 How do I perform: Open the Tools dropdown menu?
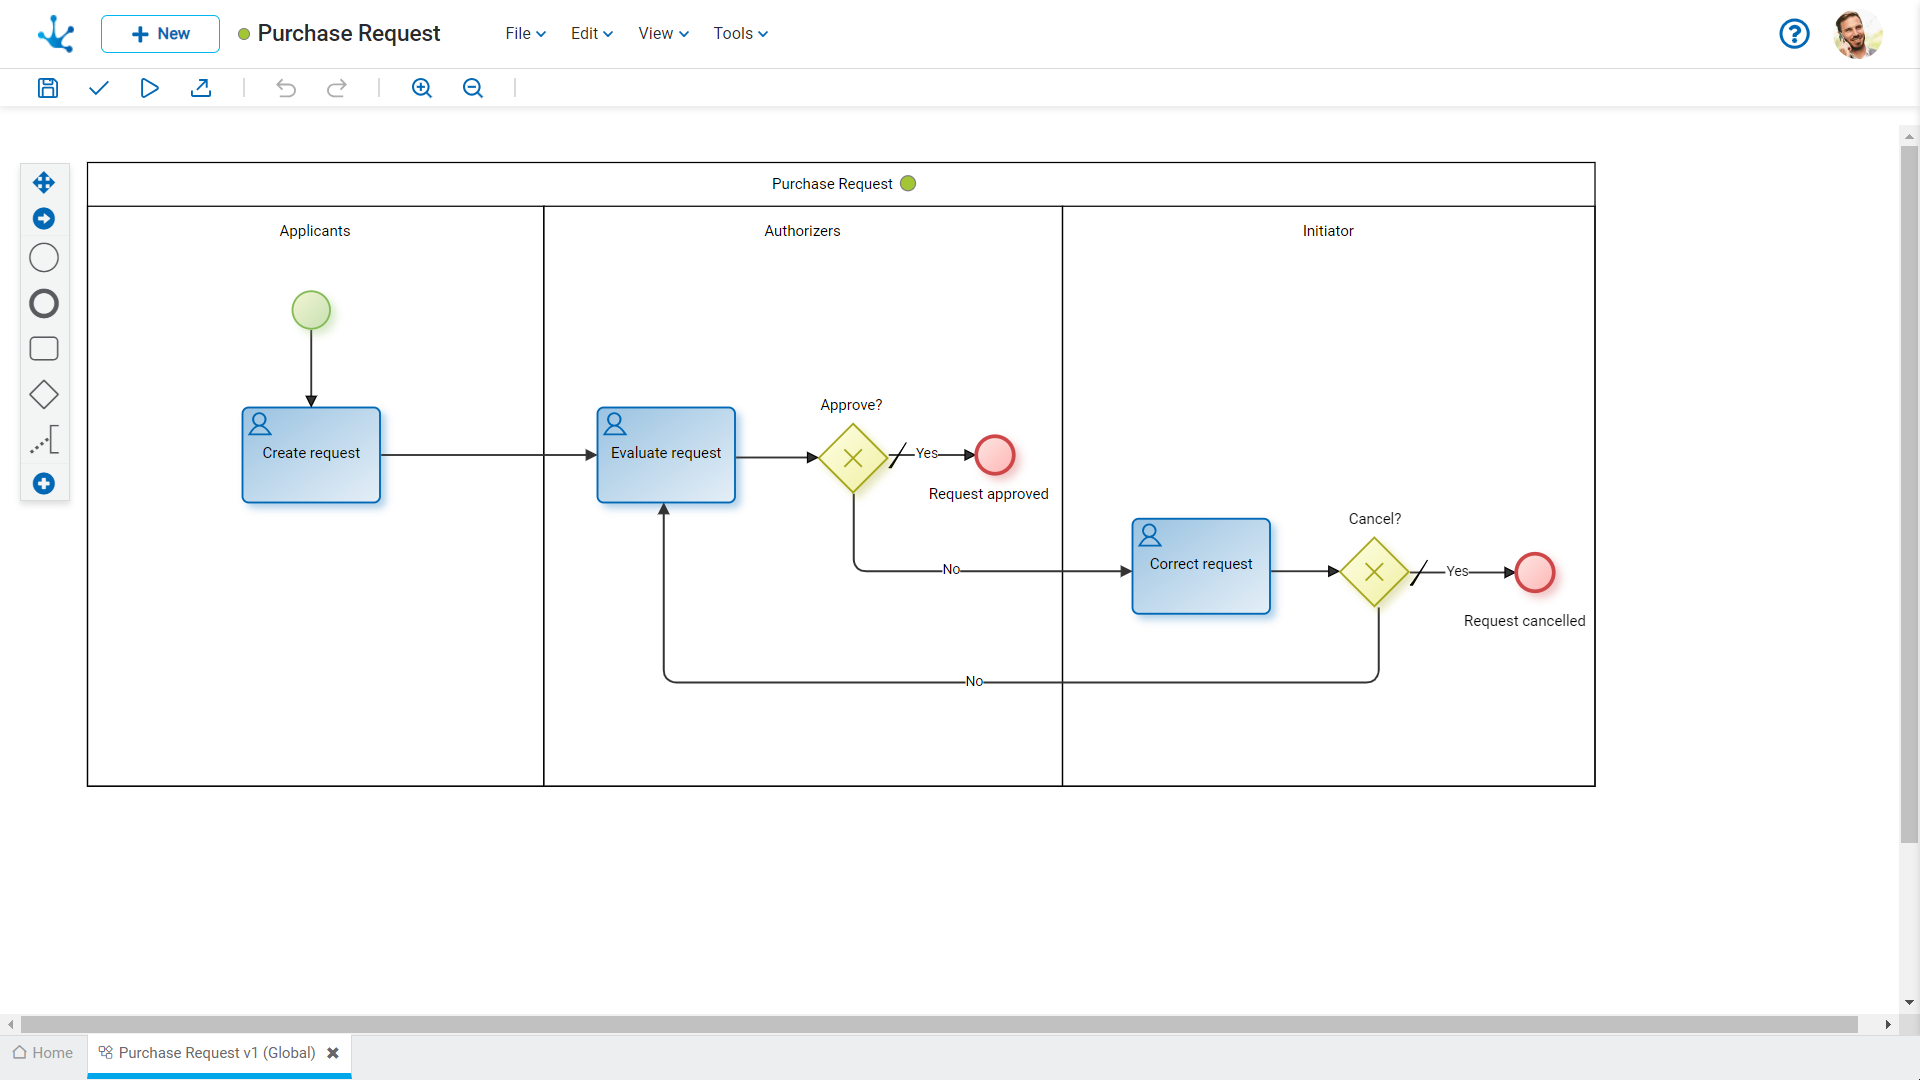pyautogui.click(x=736, y=33)
